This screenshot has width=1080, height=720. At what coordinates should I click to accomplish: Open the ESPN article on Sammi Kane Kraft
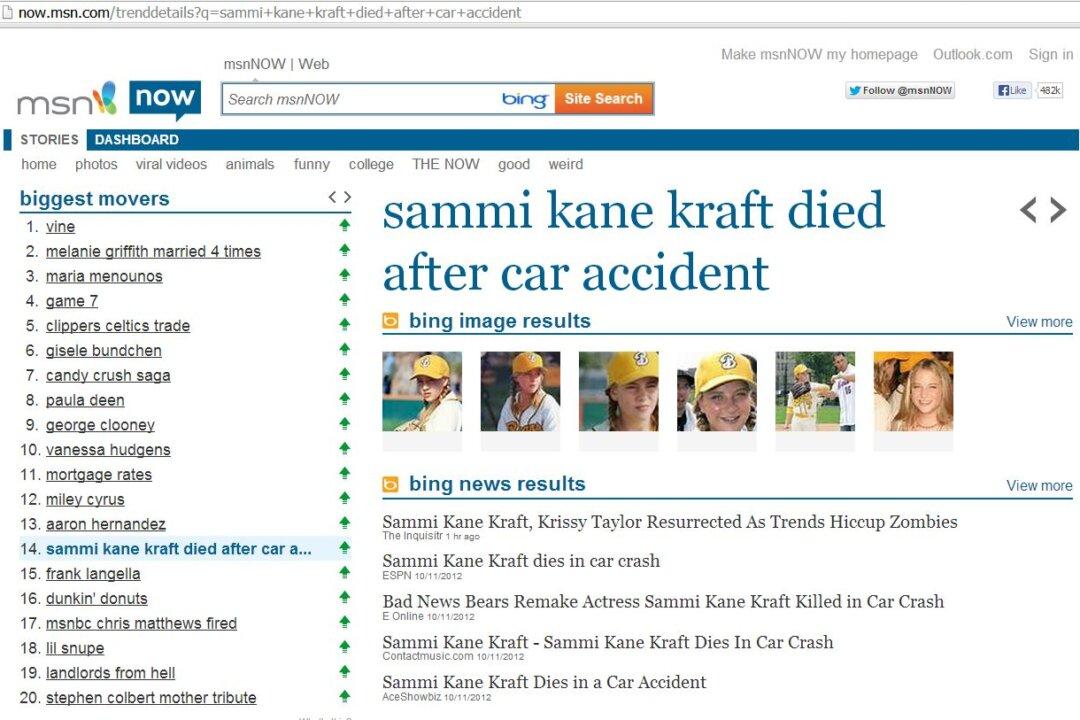coord(521,561)
